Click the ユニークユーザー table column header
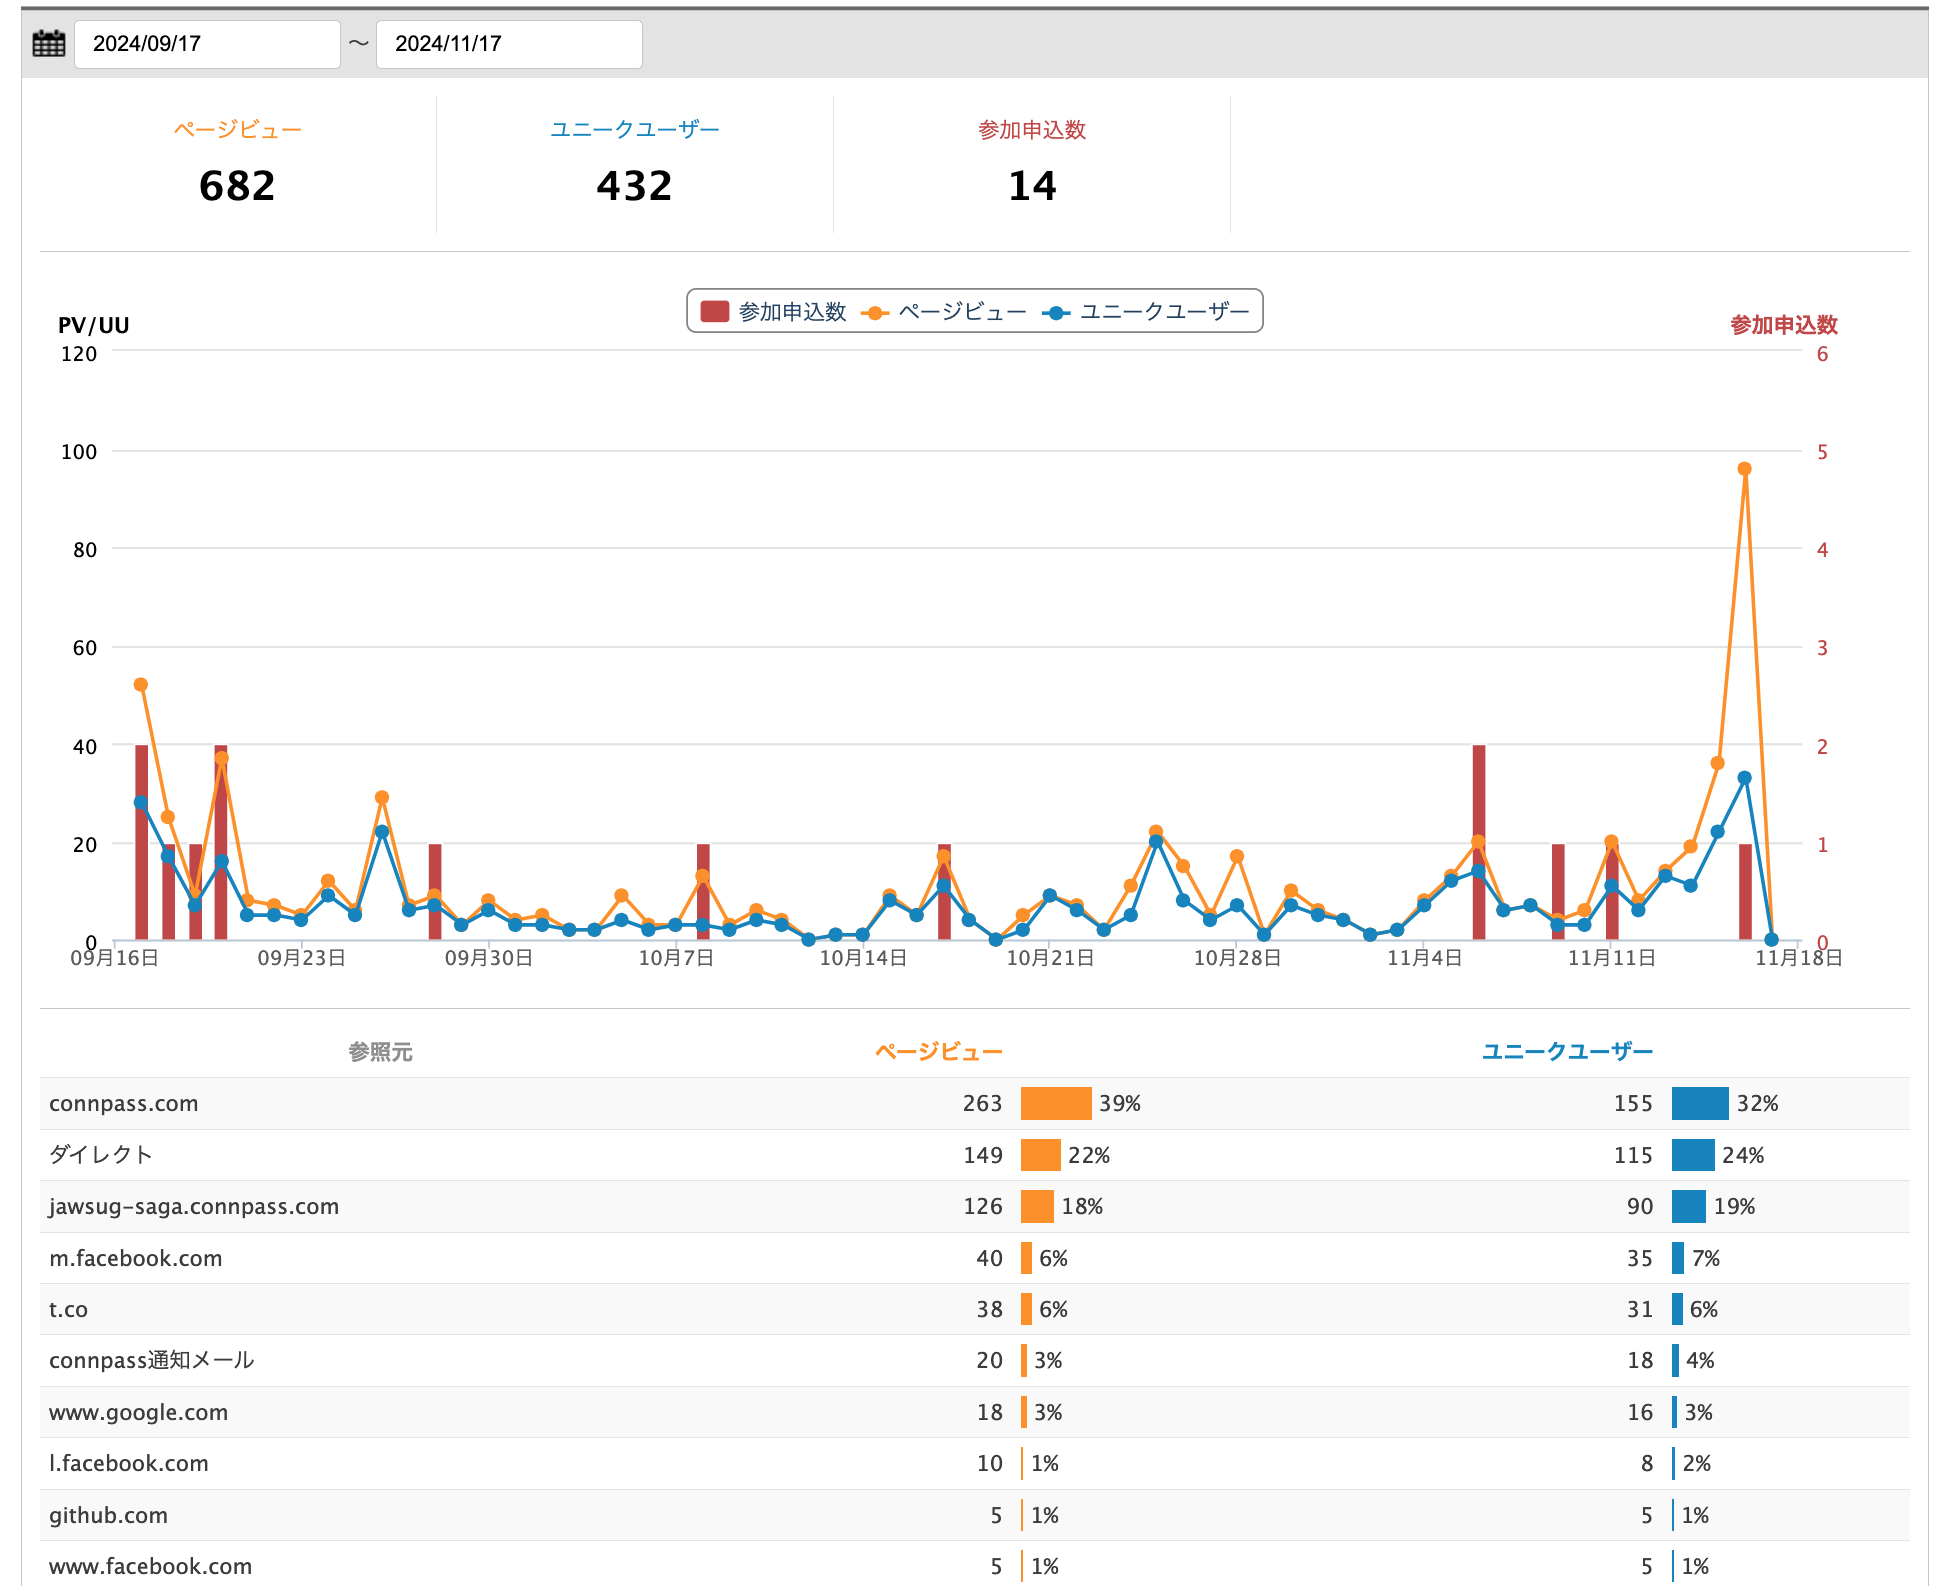 coord(1567,1052)
